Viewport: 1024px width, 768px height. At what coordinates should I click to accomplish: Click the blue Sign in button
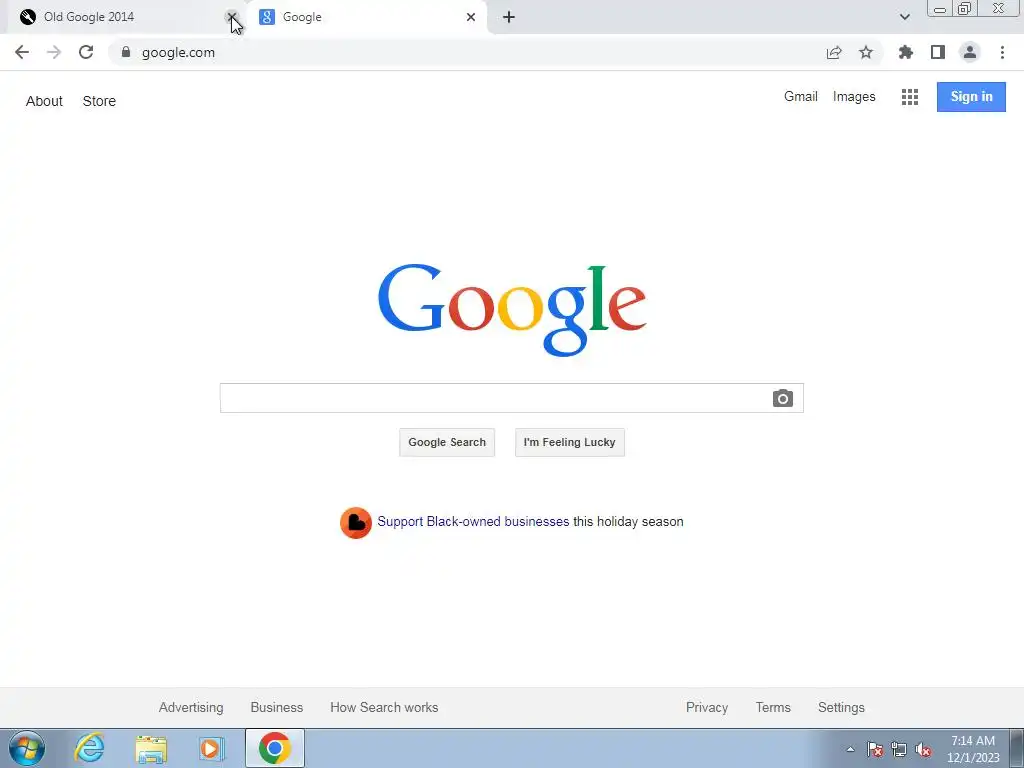click(x=971, y=97)
